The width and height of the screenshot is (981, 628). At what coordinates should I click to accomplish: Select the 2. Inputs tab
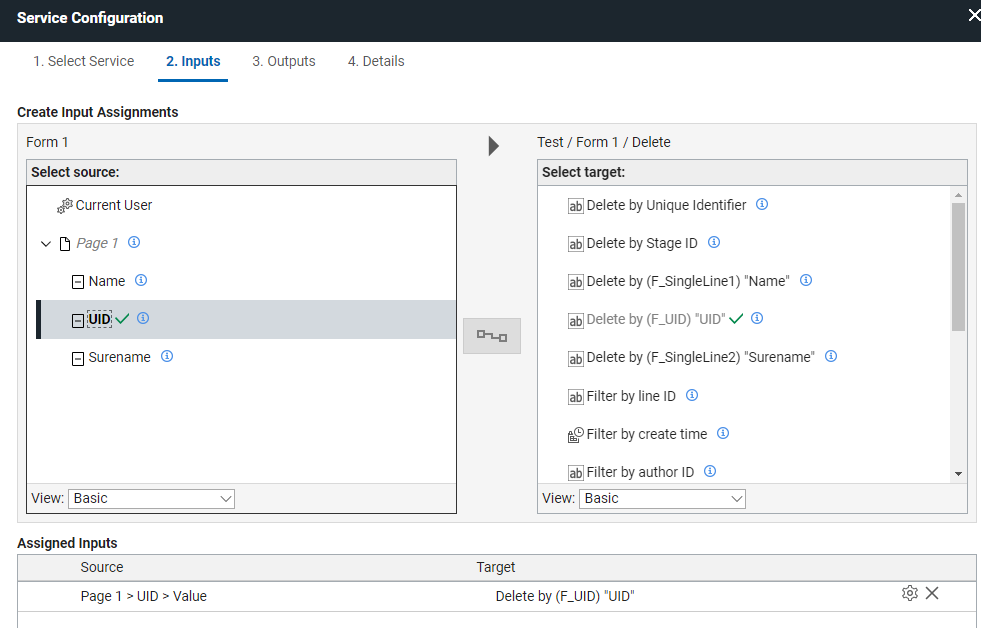pos(193,61)
